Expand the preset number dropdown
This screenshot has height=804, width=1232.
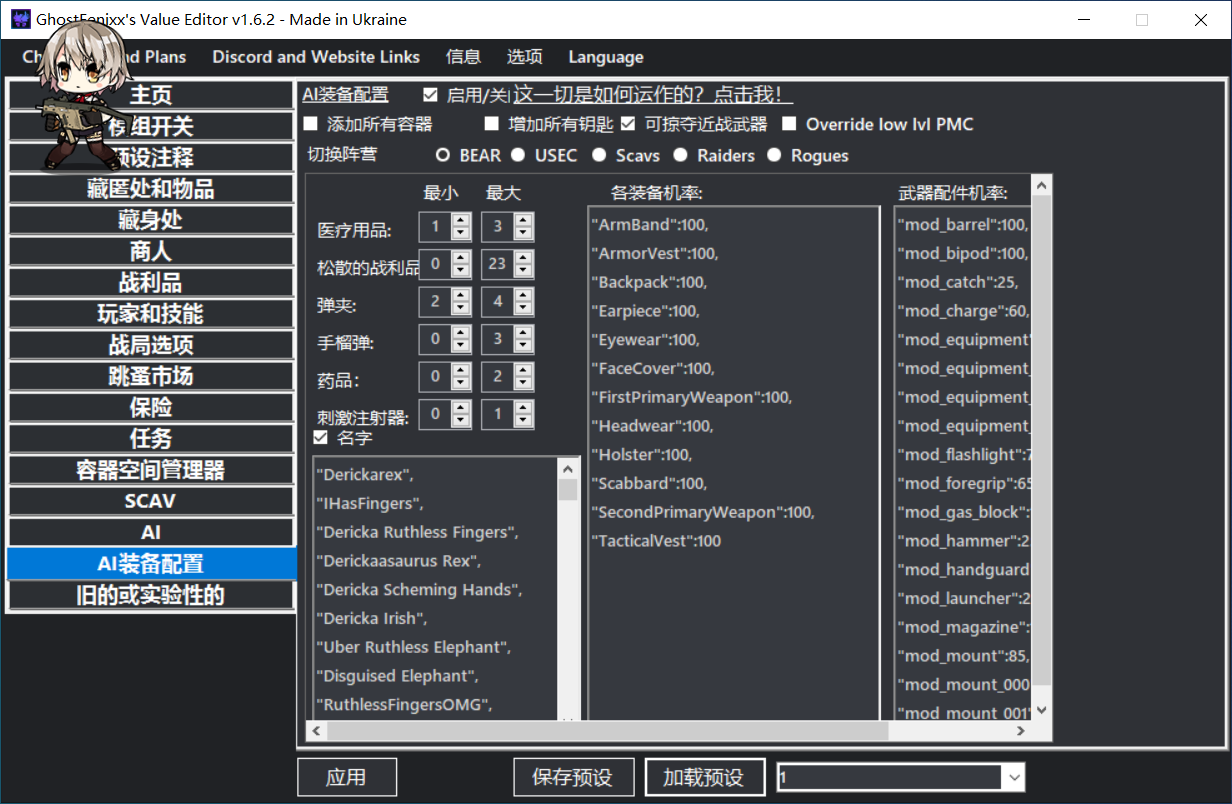click(x=1013, y=777)
